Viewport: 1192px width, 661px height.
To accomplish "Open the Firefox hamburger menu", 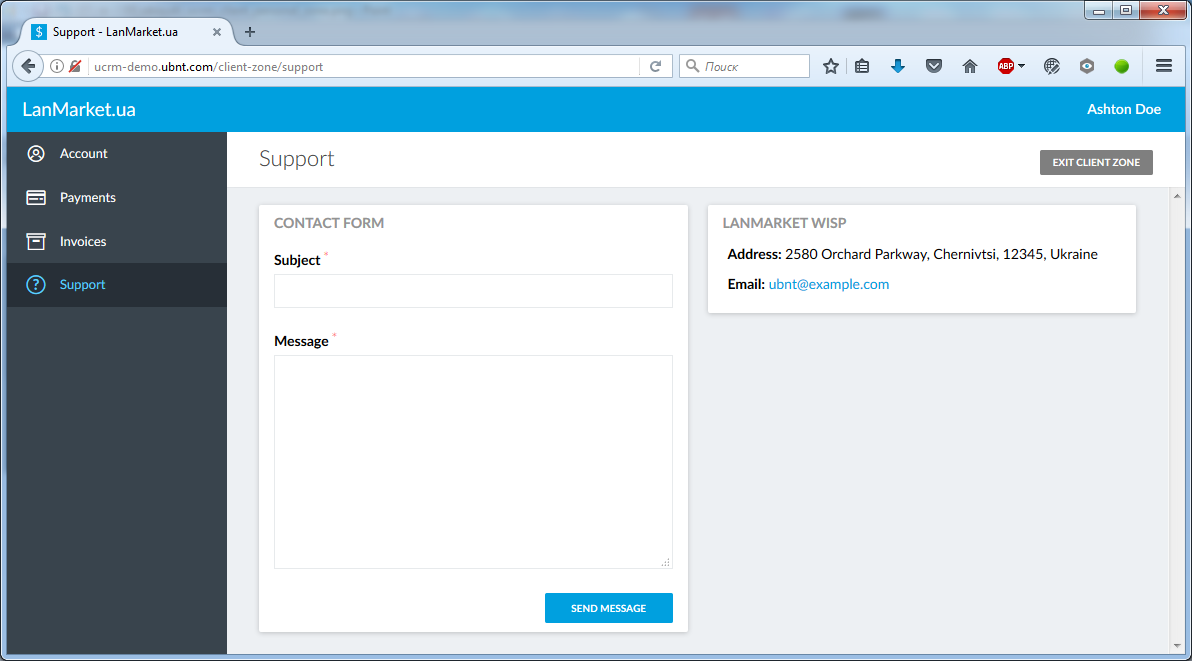I will pos(1163,66).
